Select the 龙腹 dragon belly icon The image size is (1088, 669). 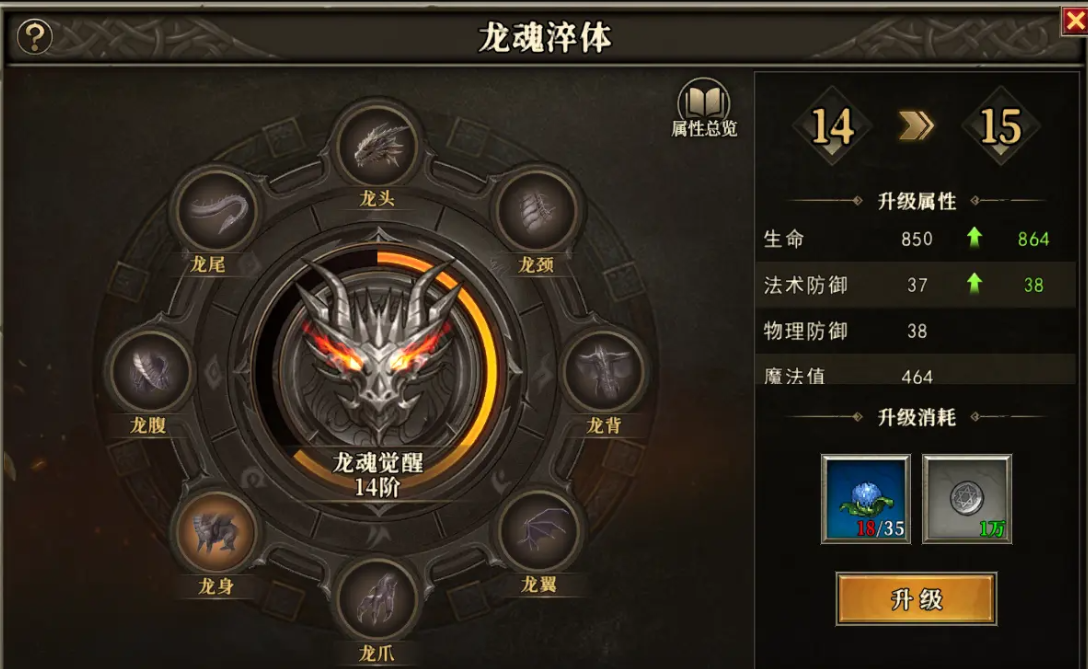click(x=150, y=370)
